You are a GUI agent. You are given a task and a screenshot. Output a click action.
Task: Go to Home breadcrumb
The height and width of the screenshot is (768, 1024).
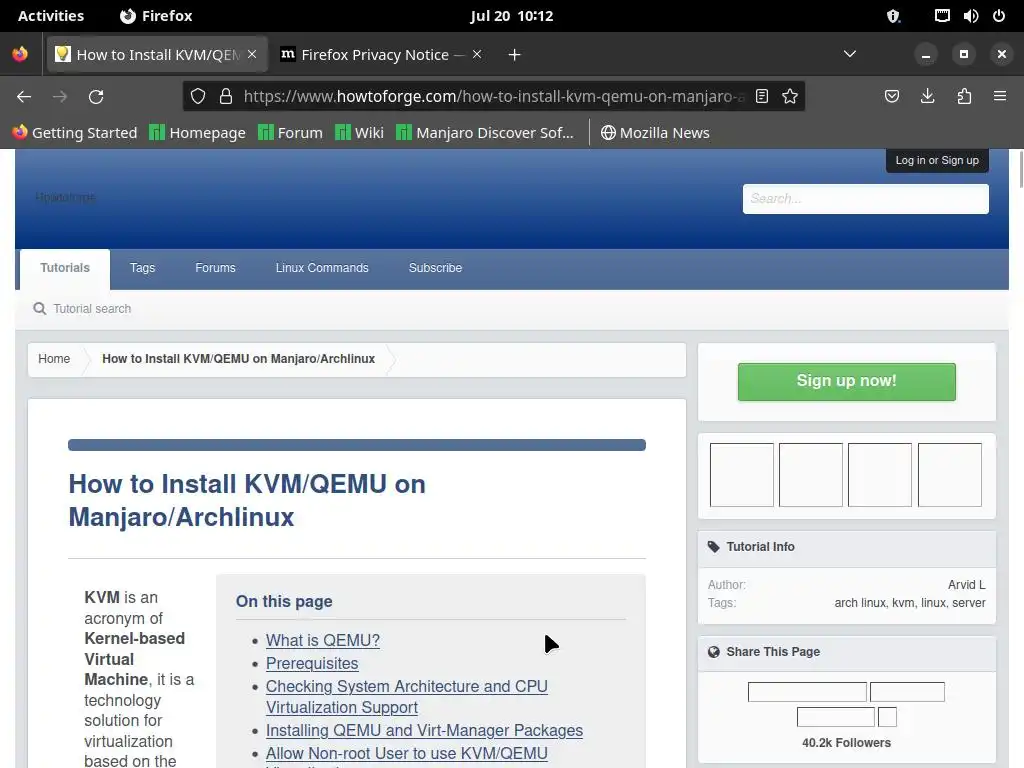pyautogui.click(x=54, y=359)
